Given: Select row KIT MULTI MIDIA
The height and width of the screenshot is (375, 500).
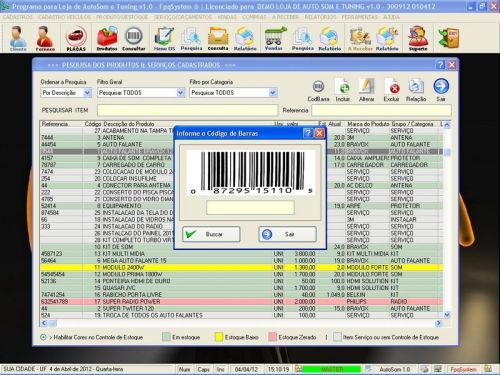Looking at the screenshot, I should [241, 254].
